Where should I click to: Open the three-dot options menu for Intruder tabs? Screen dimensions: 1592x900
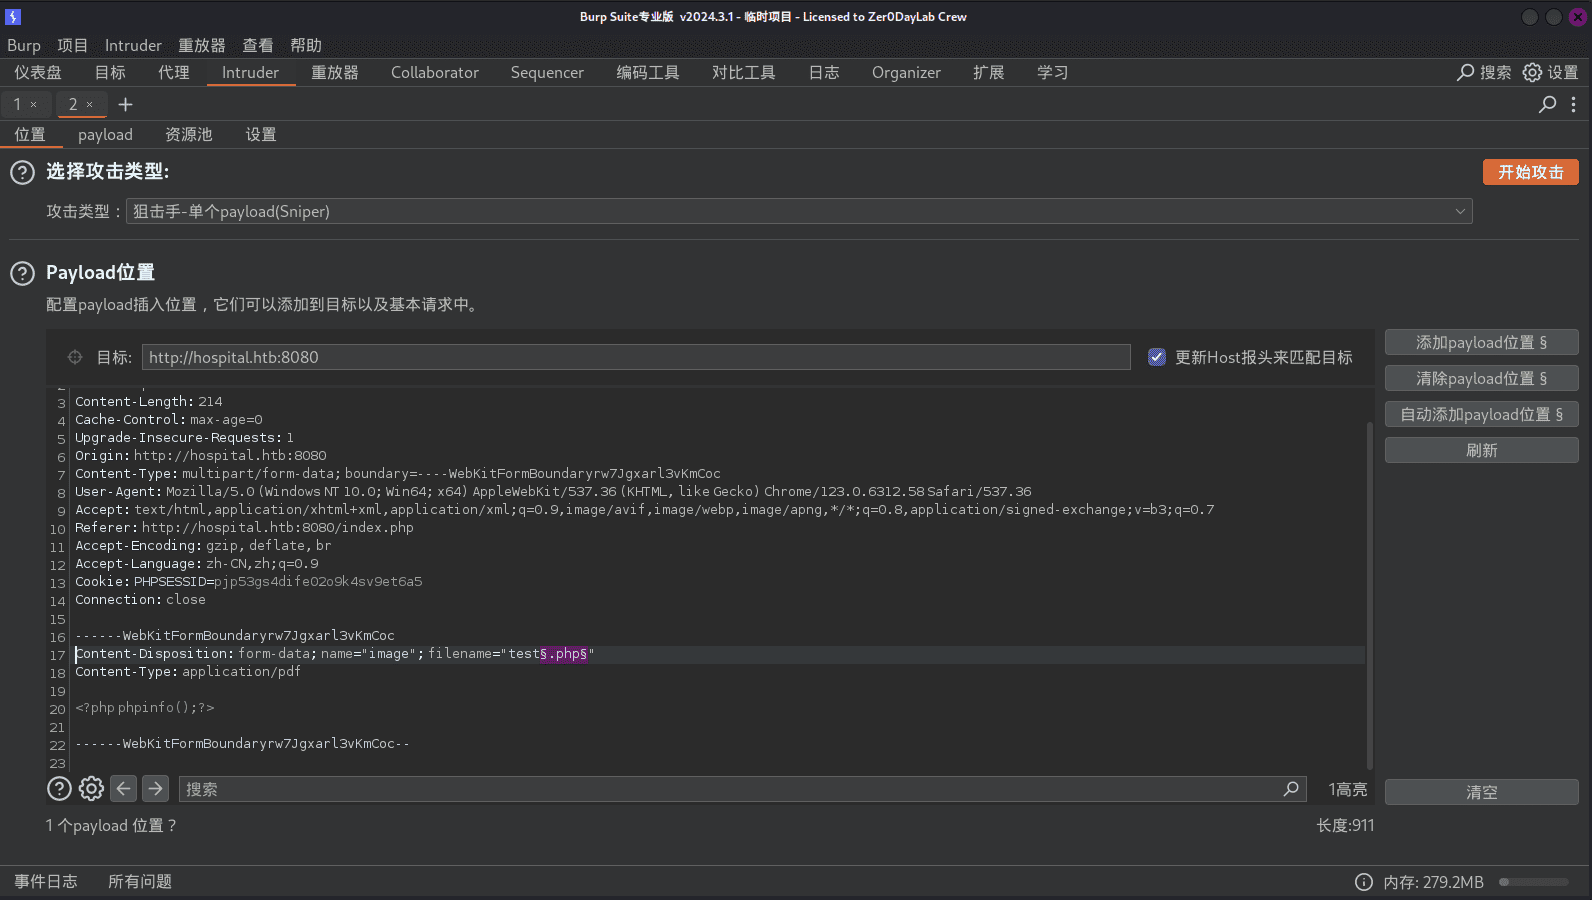pyautogui.click(x=1573, y=104)
